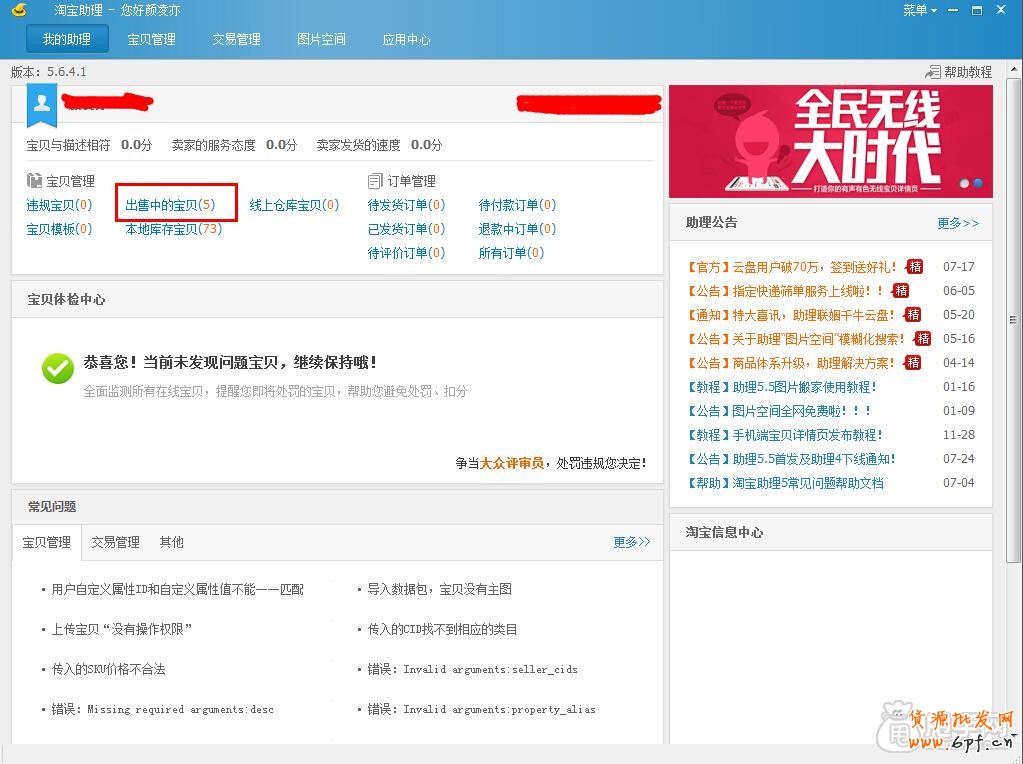Click version text 版本: 5.6.4.1
This screenshot has width=1023, height=764.
(49, 72)
